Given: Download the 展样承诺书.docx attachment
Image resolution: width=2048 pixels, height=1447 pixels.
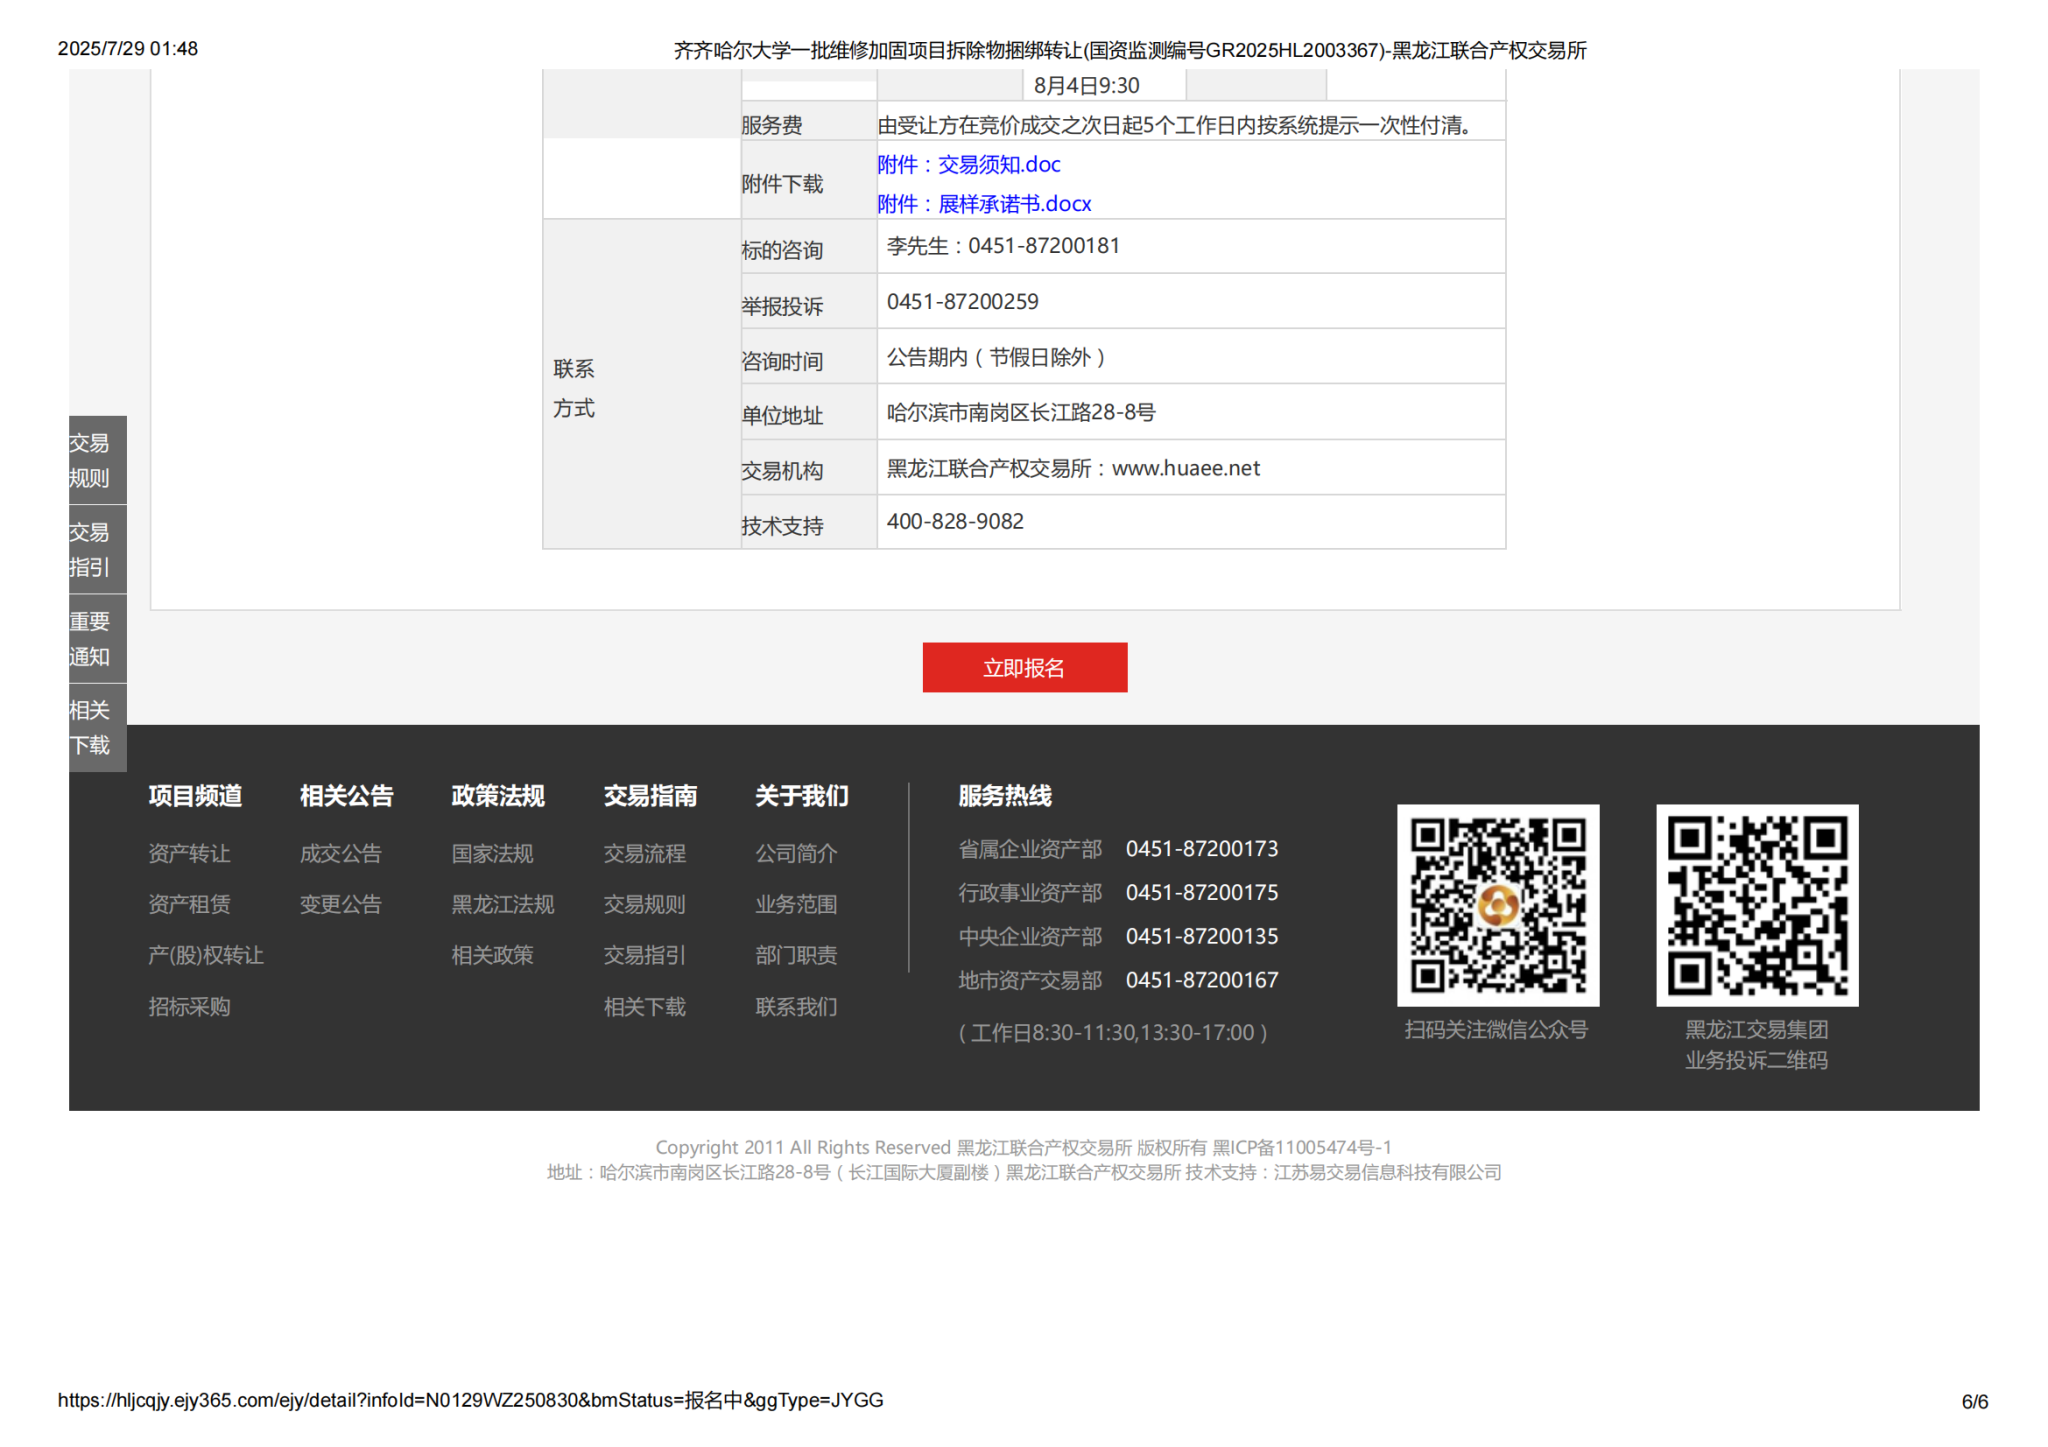Looking at the screenshot, I should point(984,204).
